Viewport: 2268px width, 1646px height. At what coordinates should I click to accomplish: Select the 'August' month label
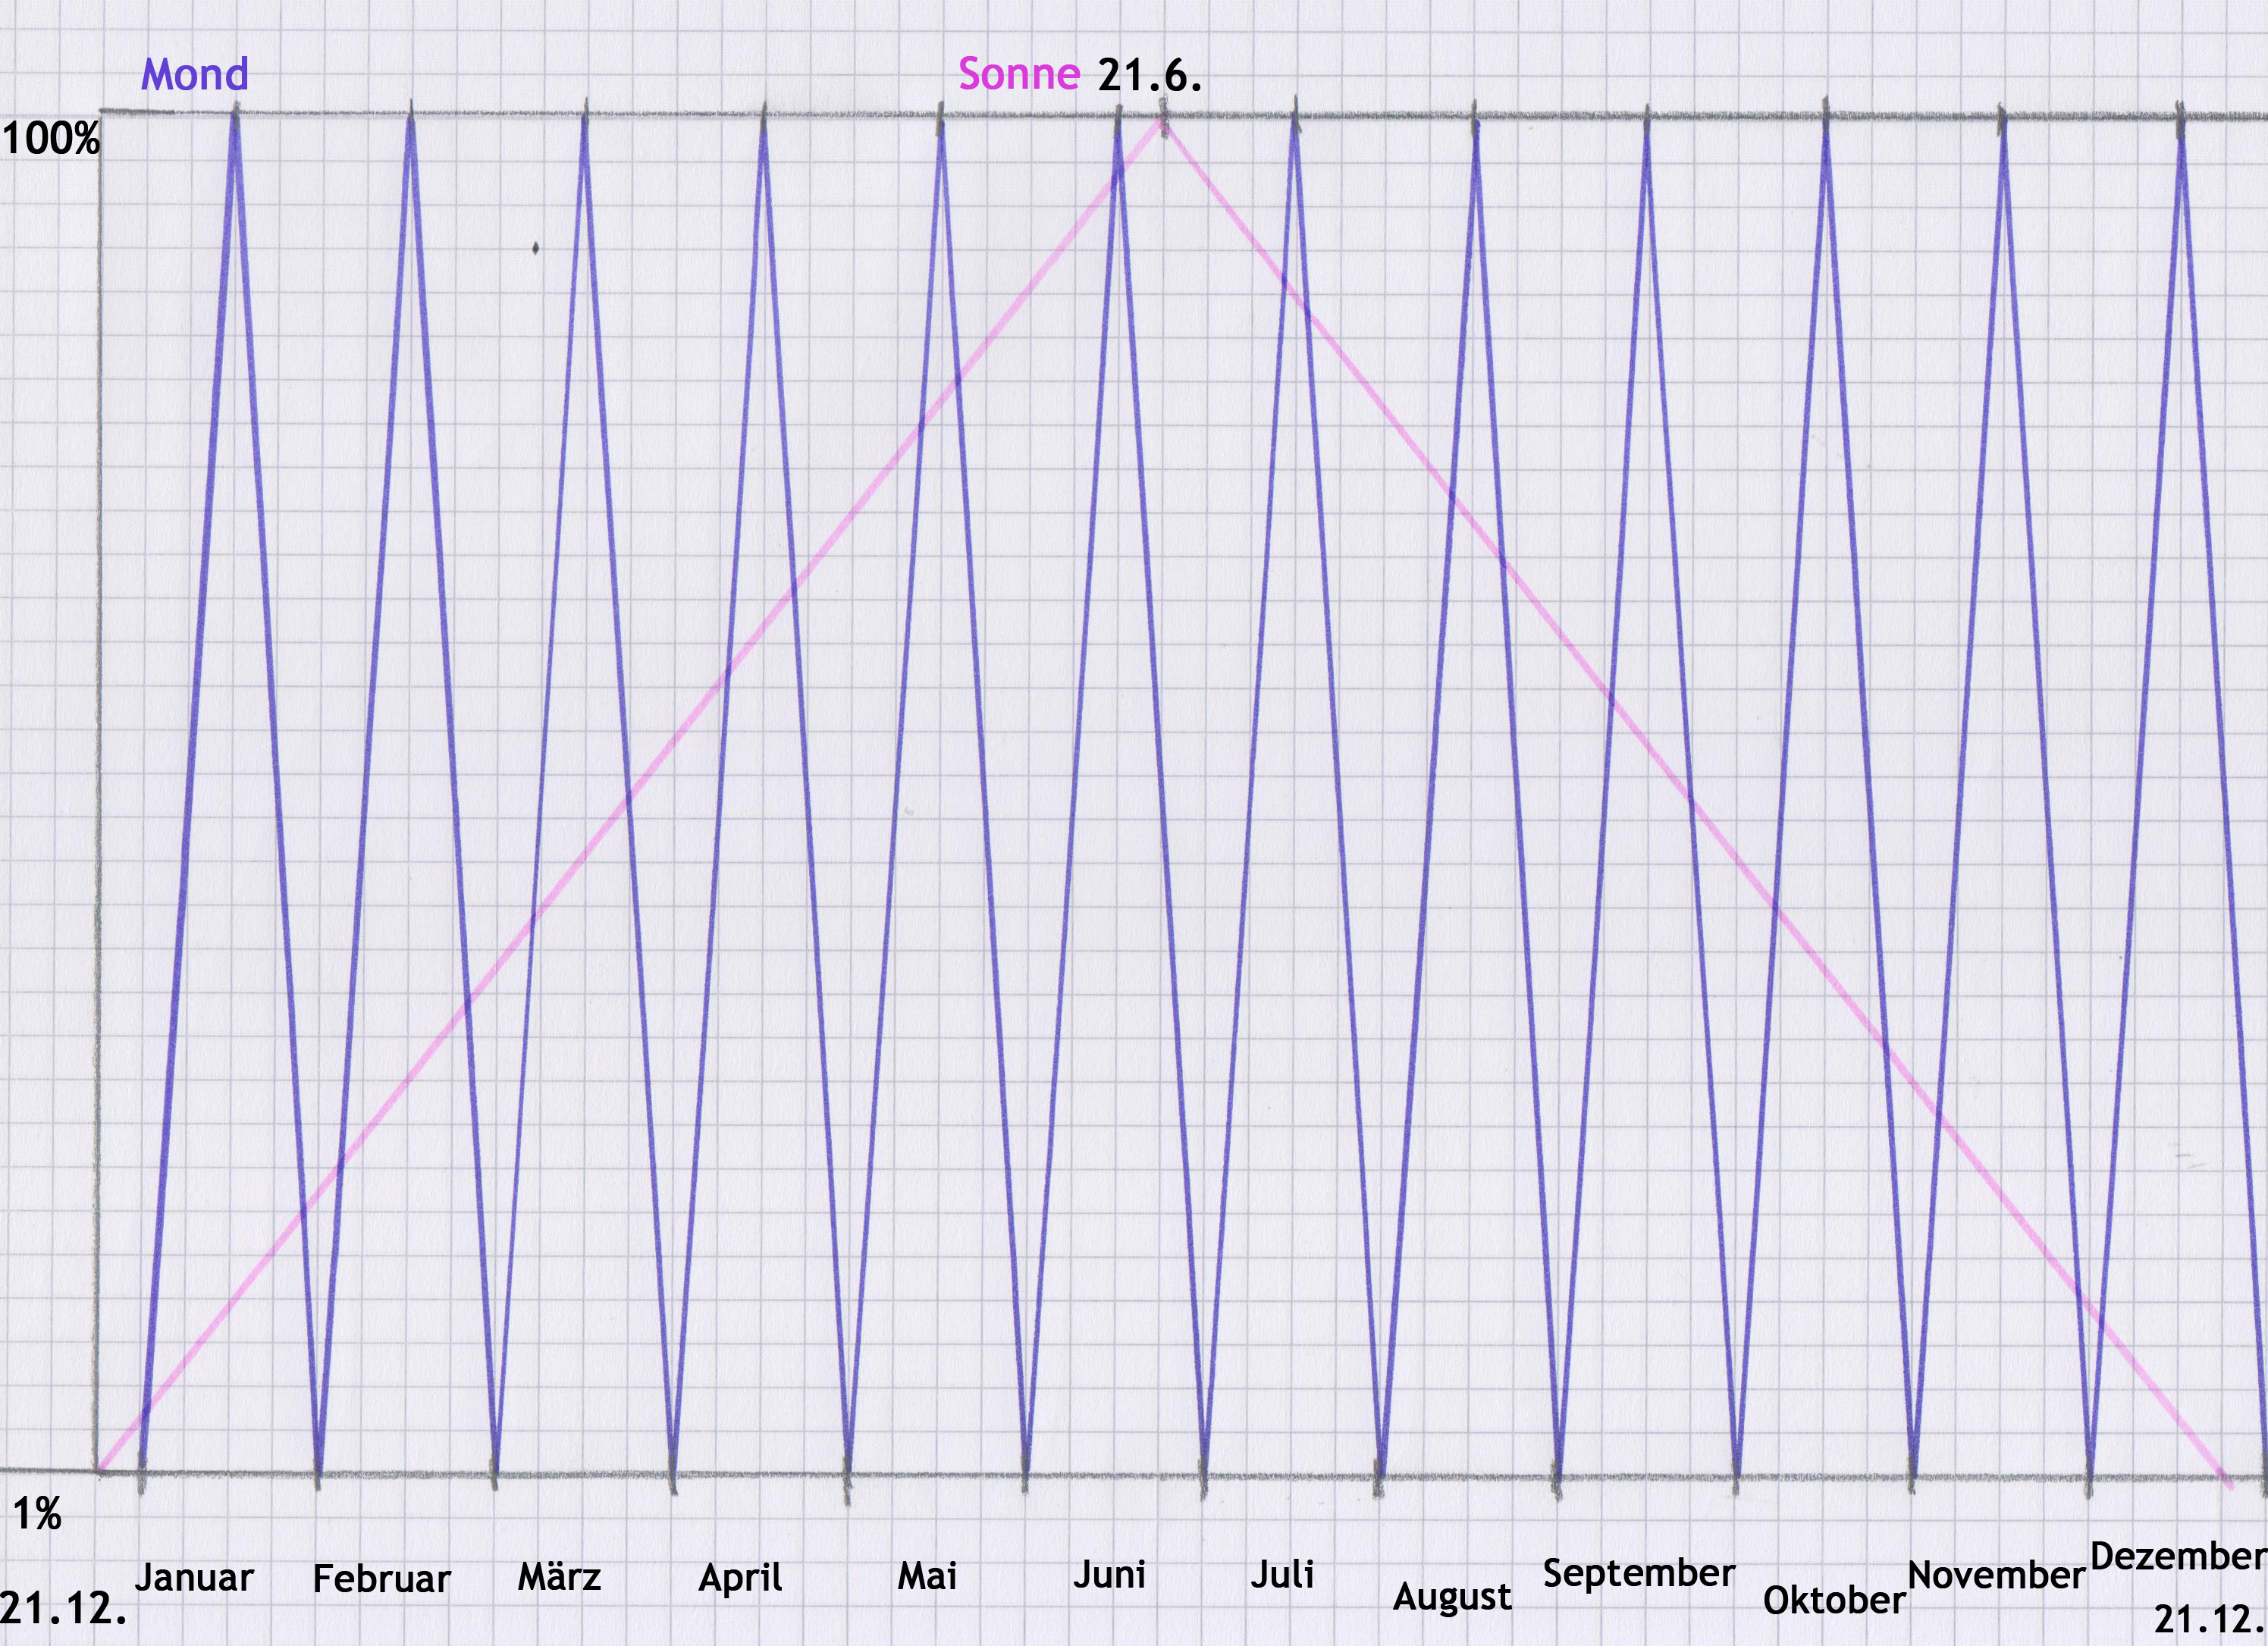tap(1452, 1597)
